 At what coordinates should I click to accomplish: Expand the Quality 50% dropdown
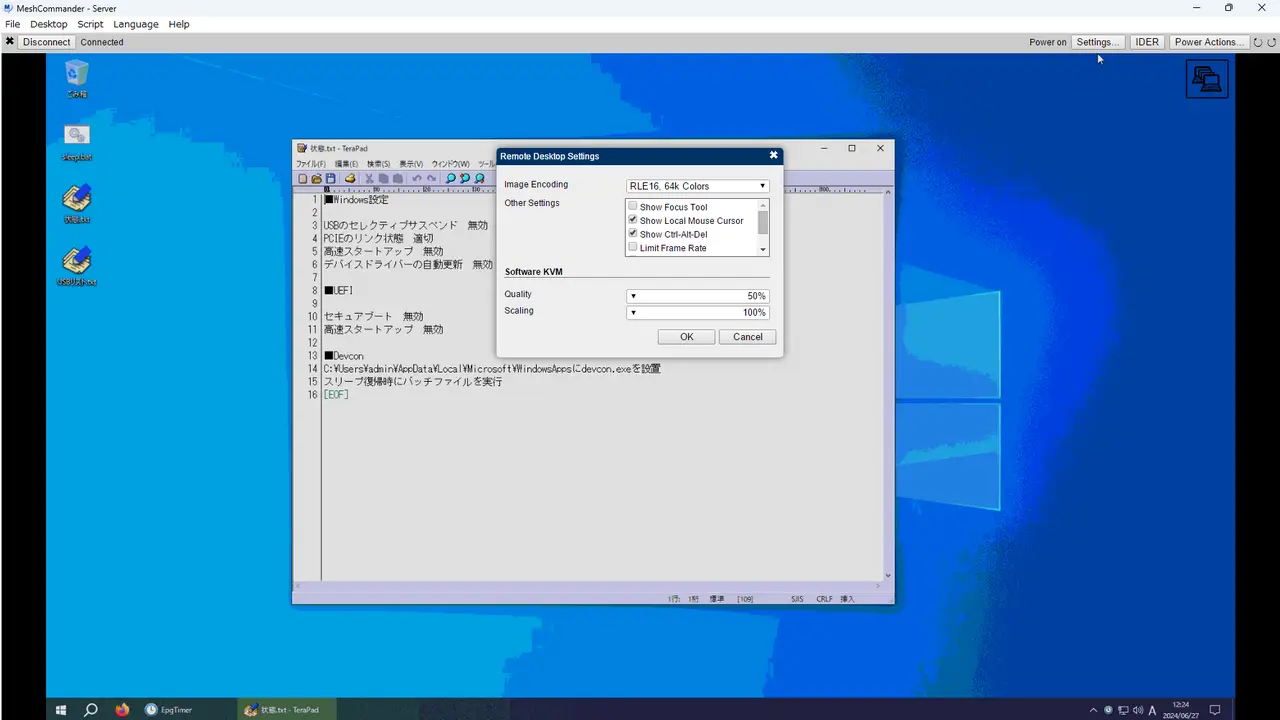[697, 296]
